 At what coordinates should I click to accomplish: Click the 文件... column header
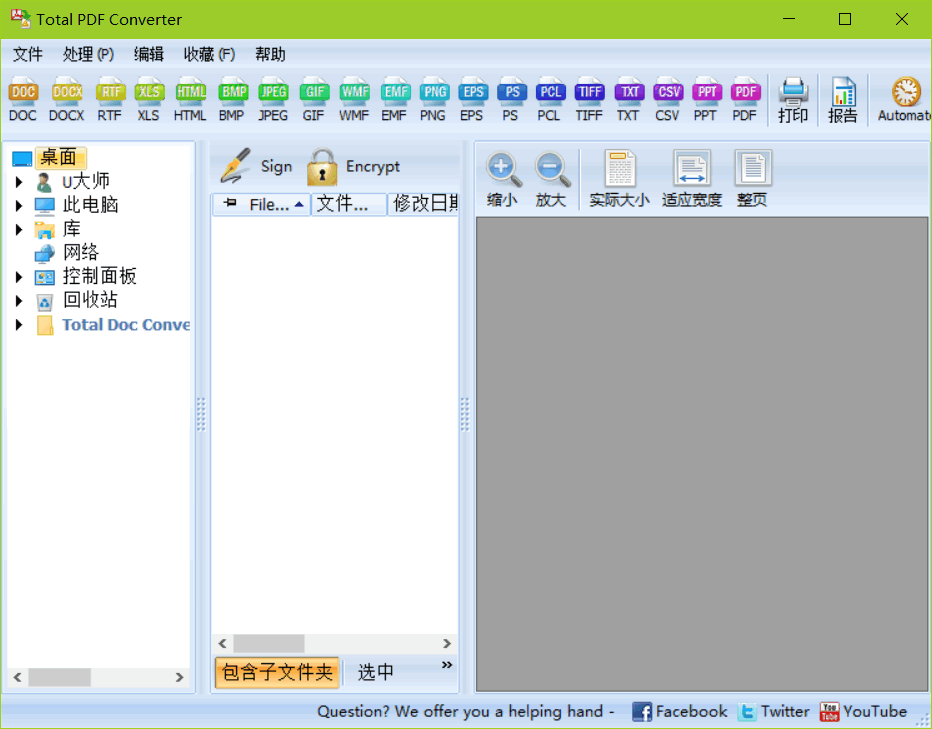click(x=349, y=205)
